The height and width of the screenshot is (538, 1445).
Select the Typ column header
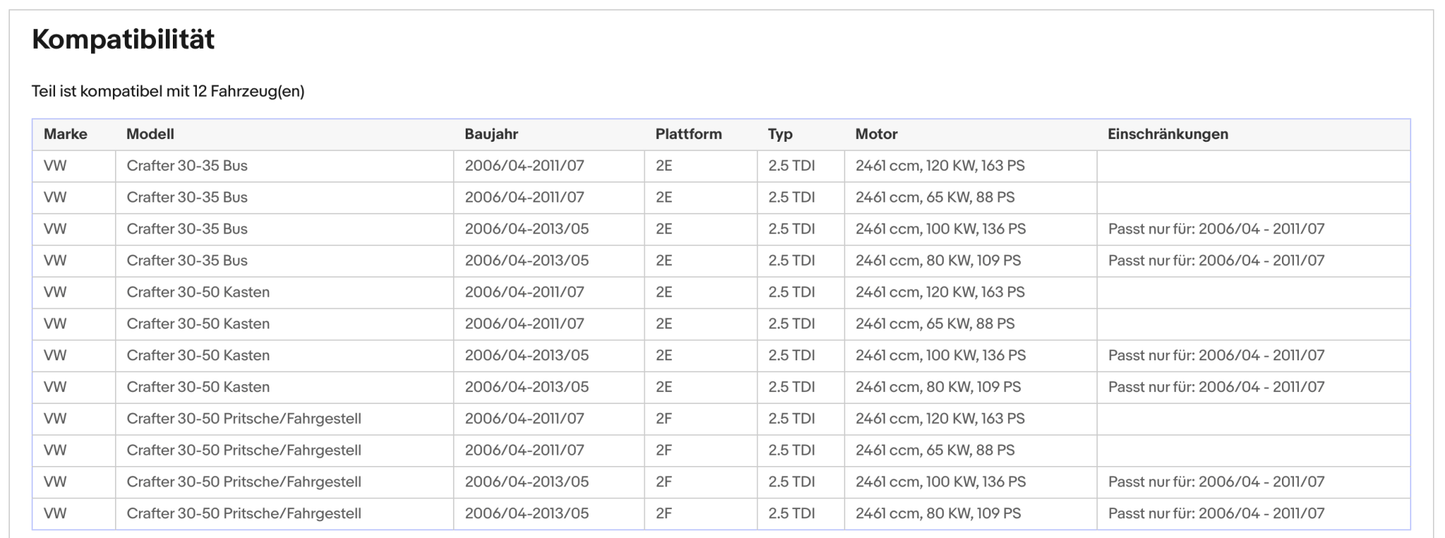(x=780, y=134)
